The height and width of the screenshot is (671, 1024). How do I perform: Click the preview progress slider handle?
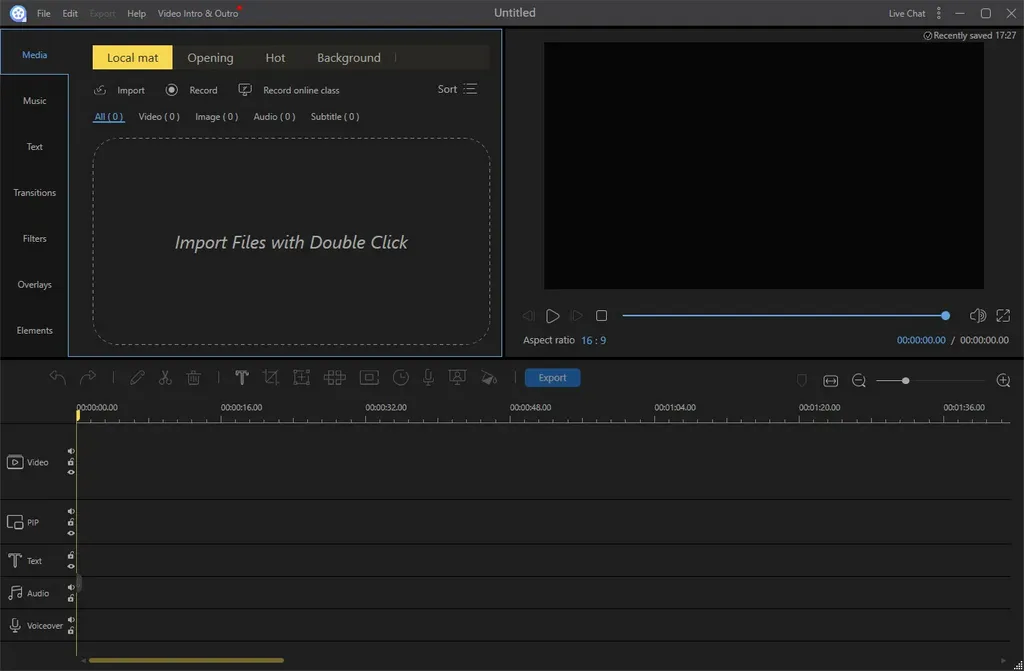tap(946, 316)
